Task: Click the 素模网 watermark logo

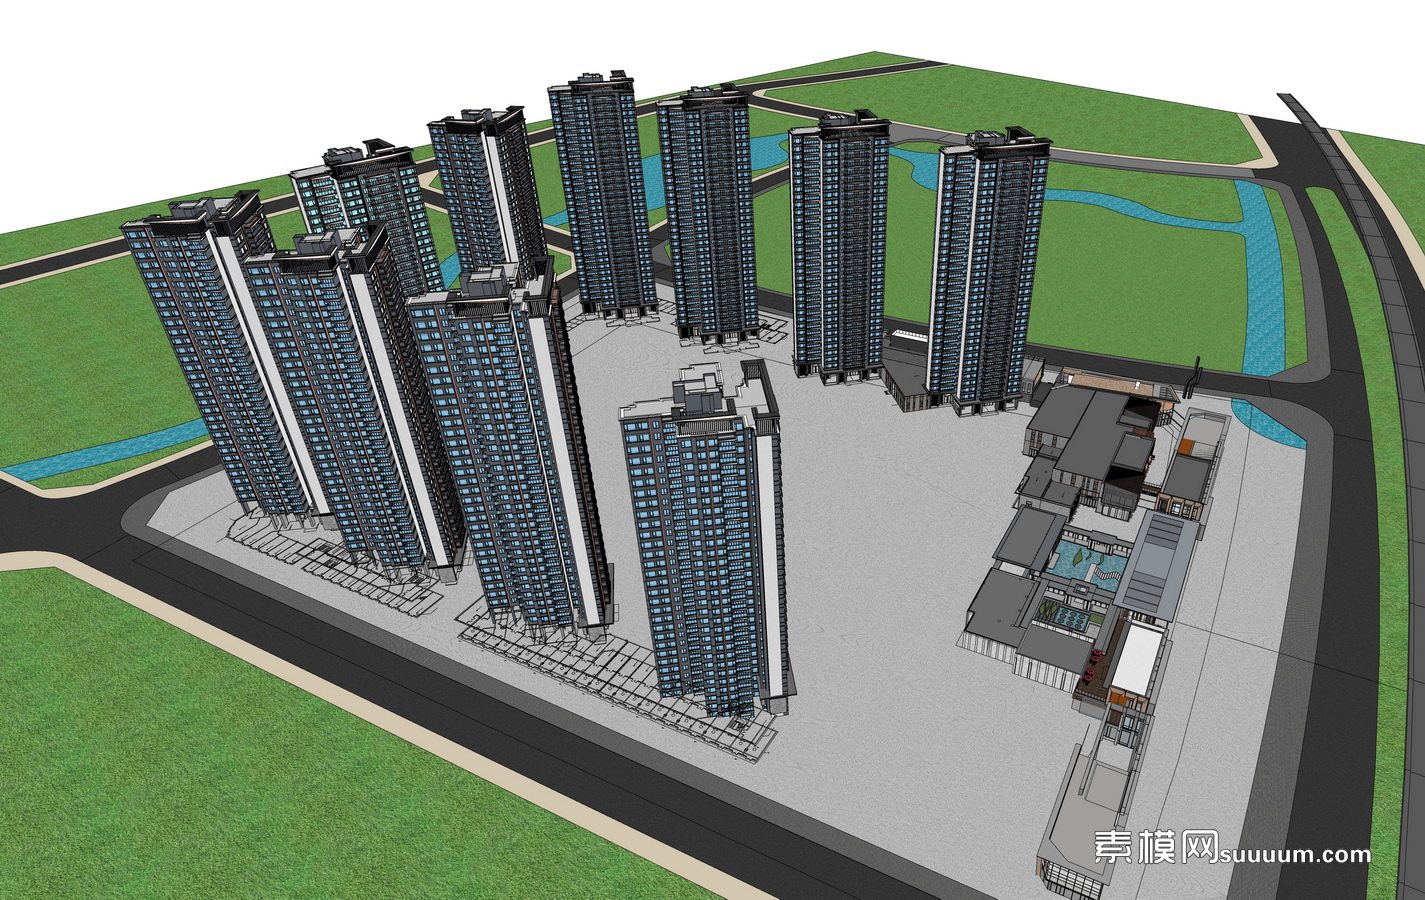Action: click(x=1155, y=848)
